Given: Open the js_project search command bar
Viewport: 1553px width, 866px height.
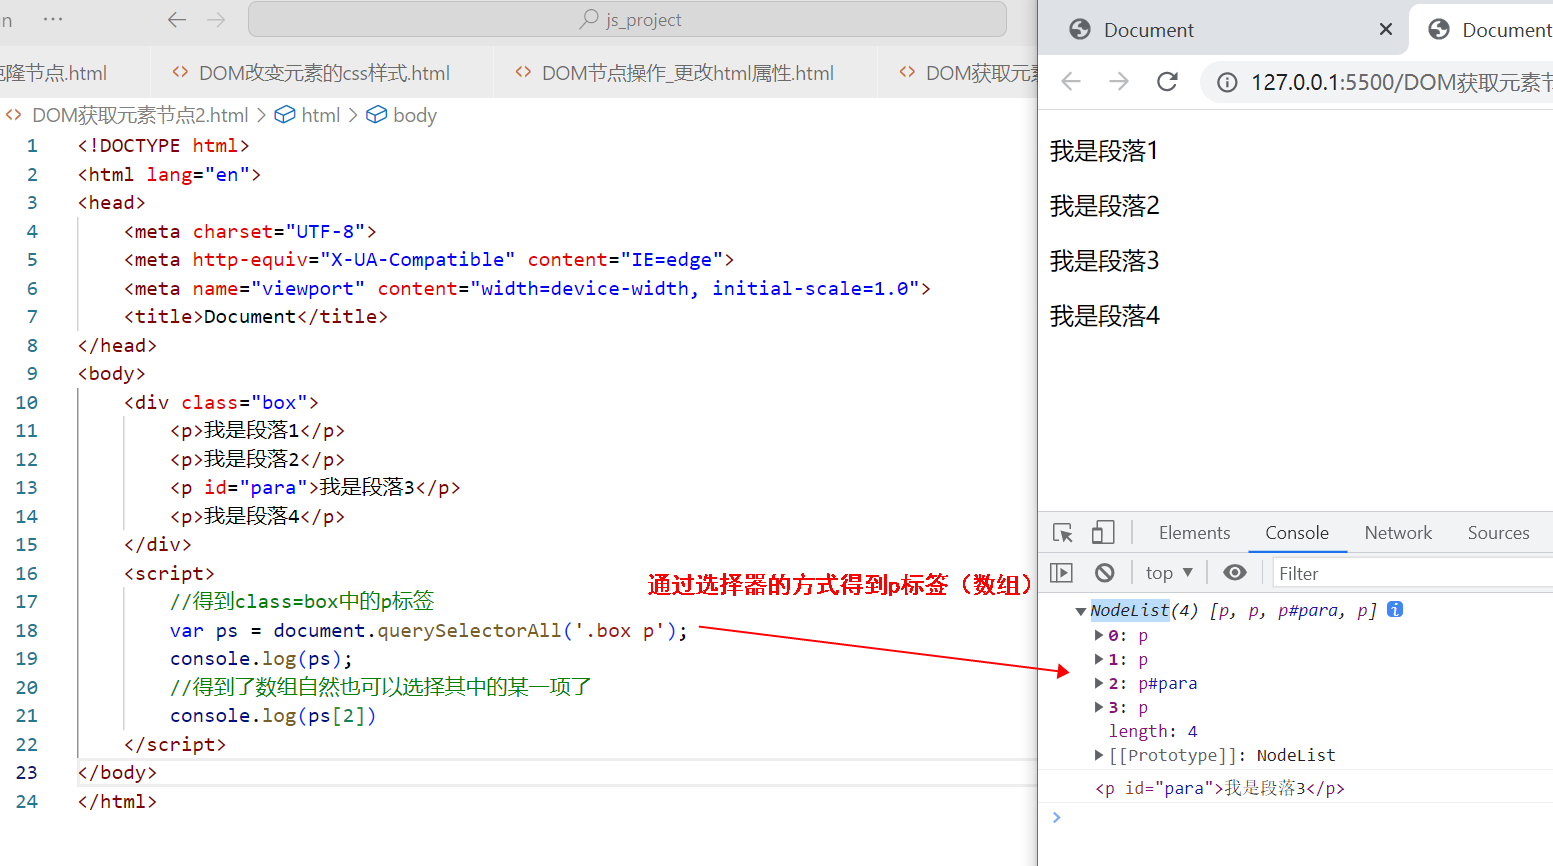Looking at the screenshot, I should point(627,19).
